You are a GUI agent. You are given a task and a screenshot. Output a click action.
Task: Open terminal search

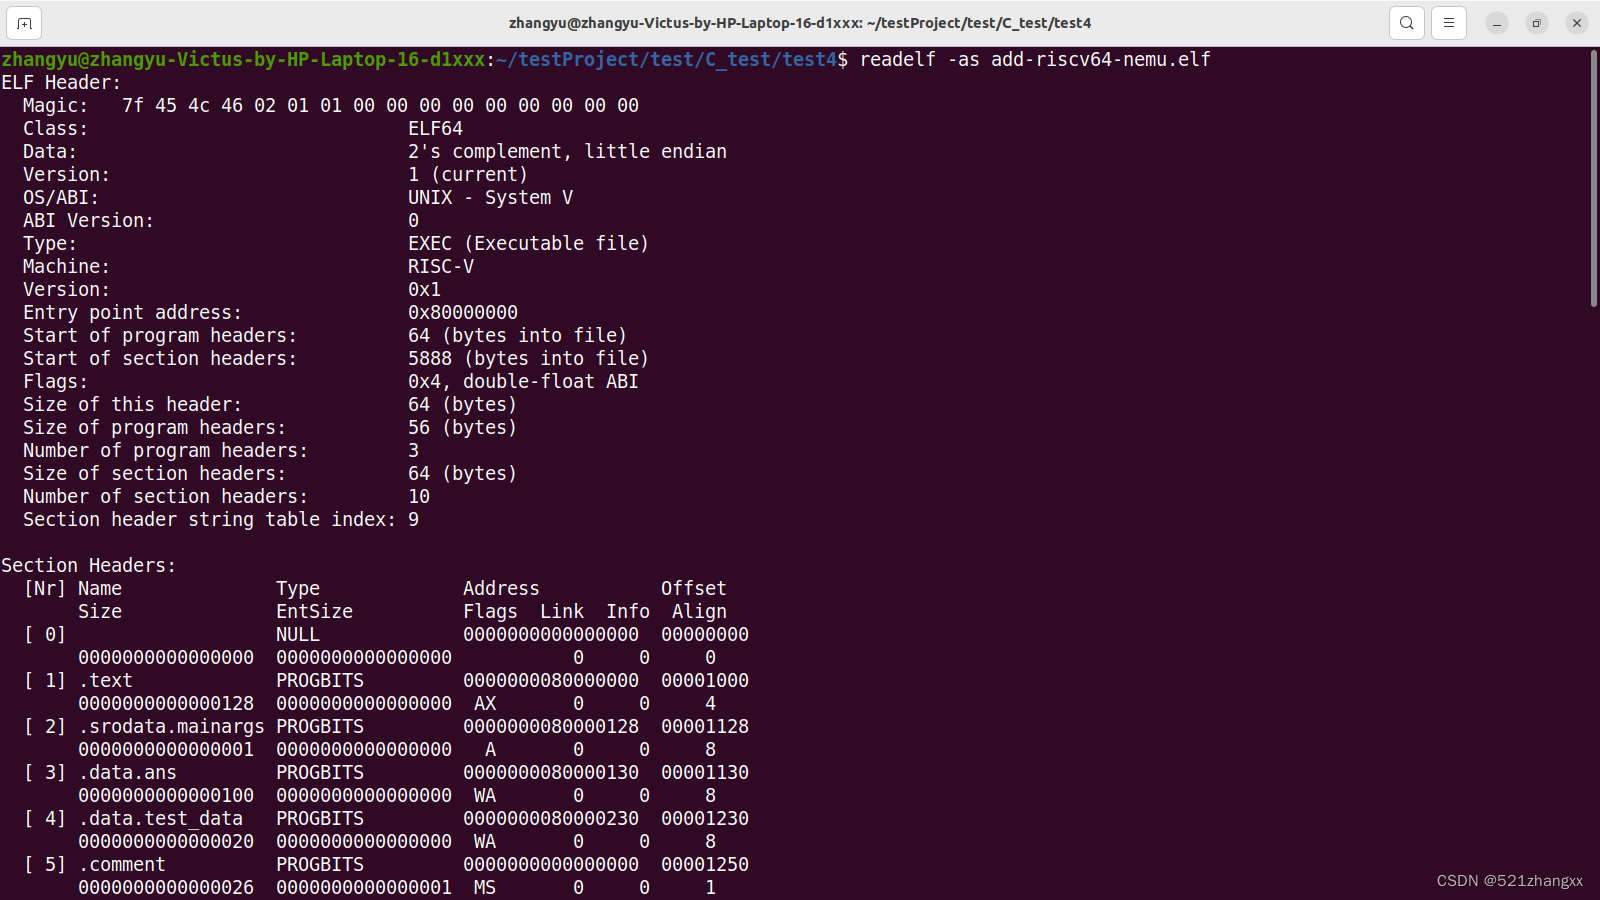point(1406,23)
